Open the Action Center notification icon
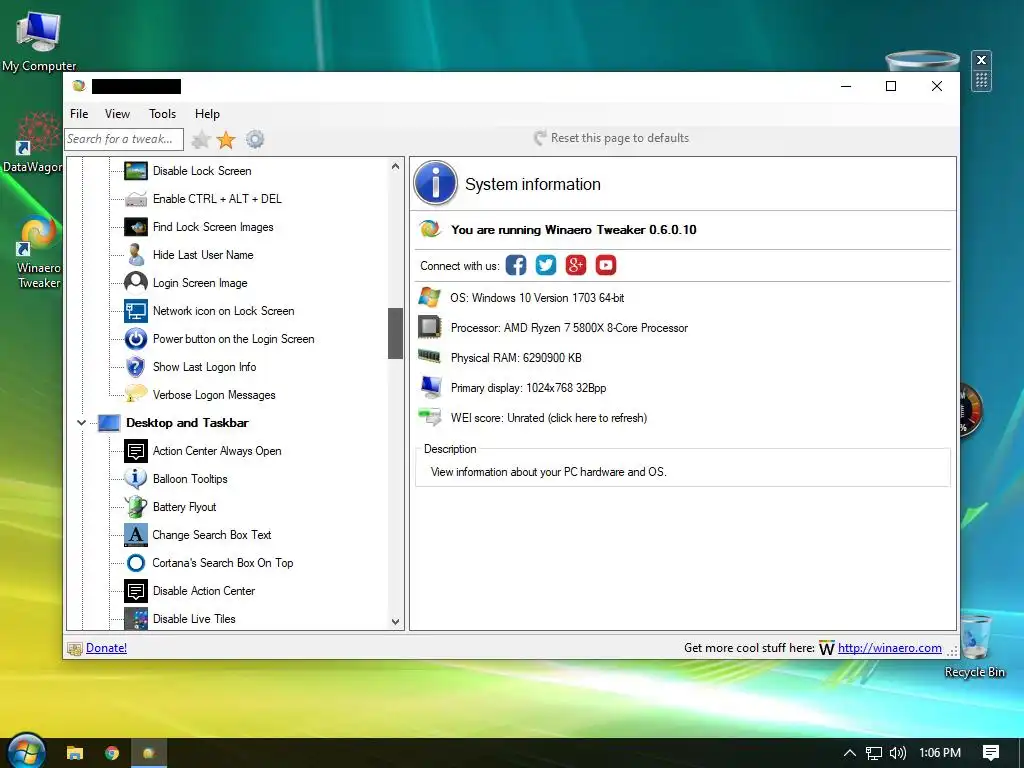 (991, 753)
